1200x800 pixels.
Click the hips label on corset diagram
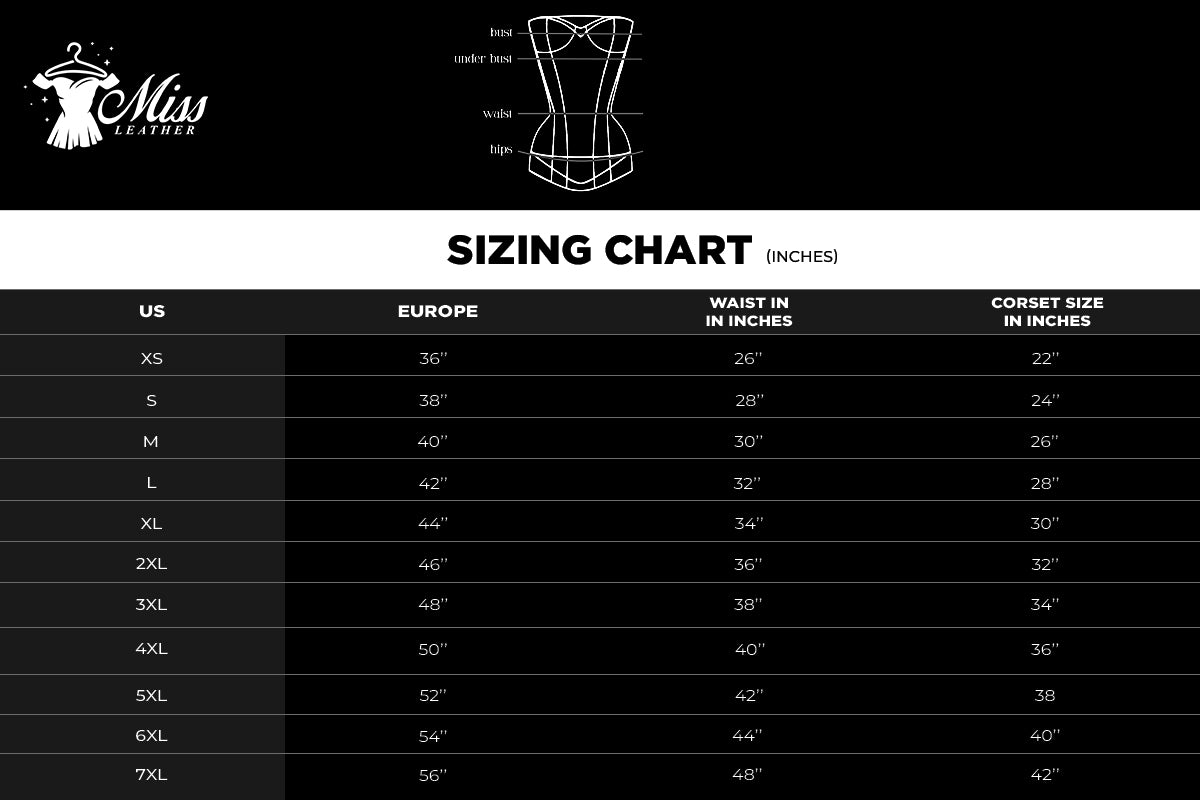(500, 150)
